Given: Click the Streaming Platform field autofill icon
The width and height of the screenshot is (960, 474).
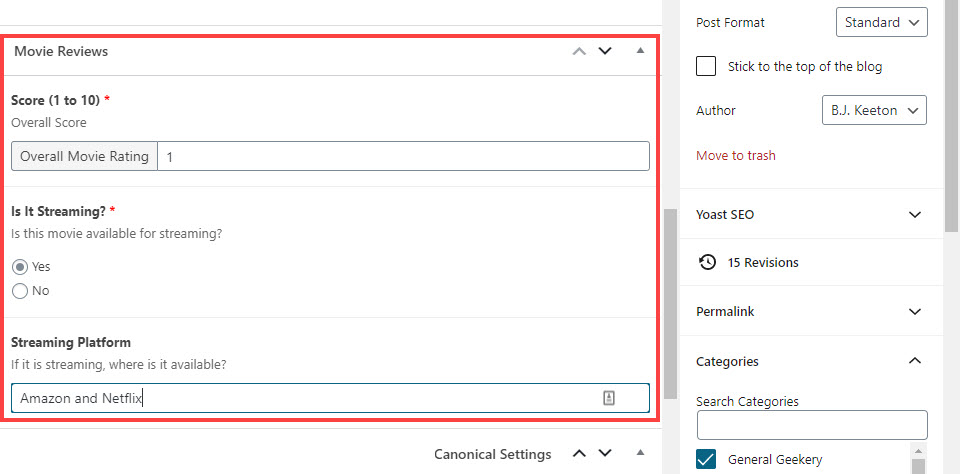Looking at the screenshot, I should (x=609, y=398).
